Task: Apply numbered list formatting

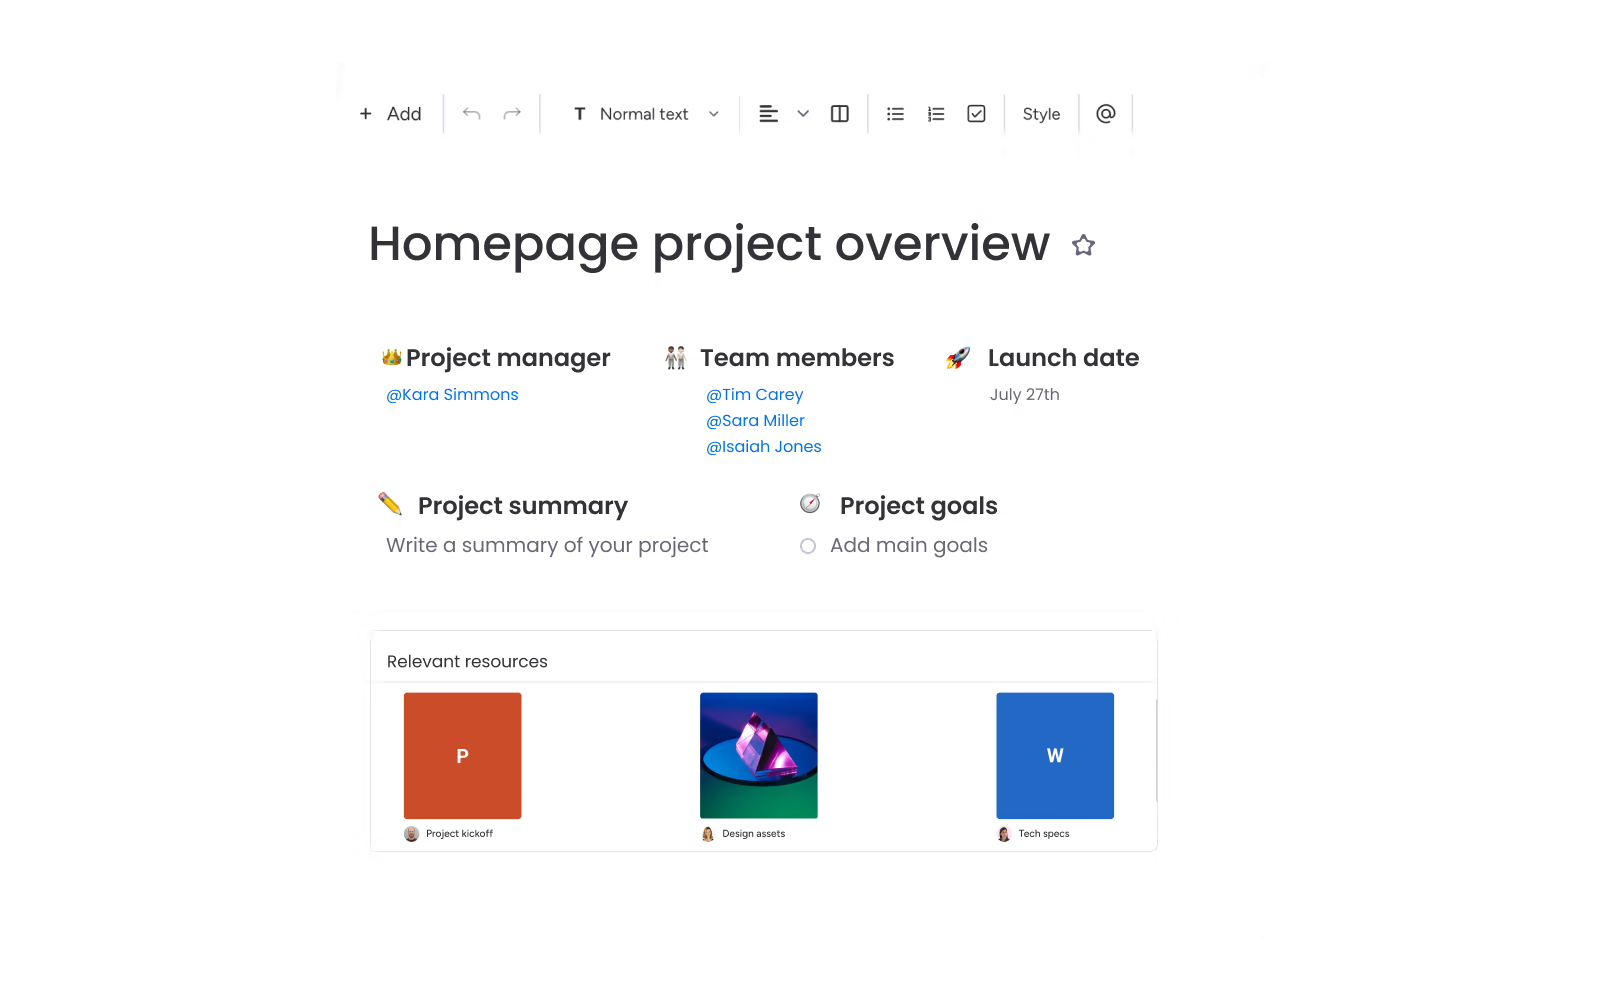Action: [x=936, y=114]
